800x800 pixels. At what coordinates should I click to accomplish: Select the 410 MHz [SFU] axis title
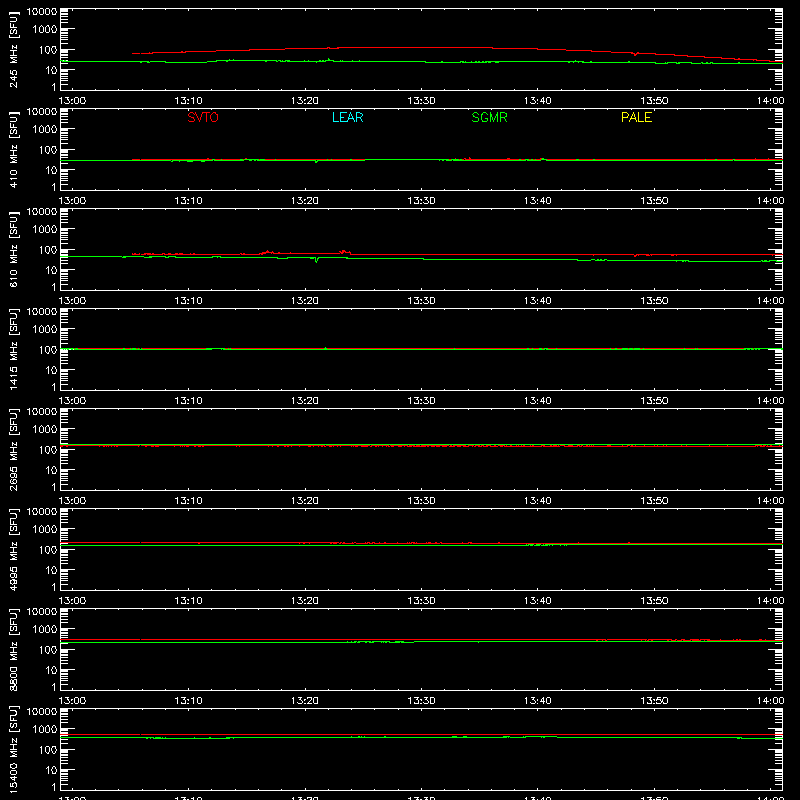click(14, 149)
